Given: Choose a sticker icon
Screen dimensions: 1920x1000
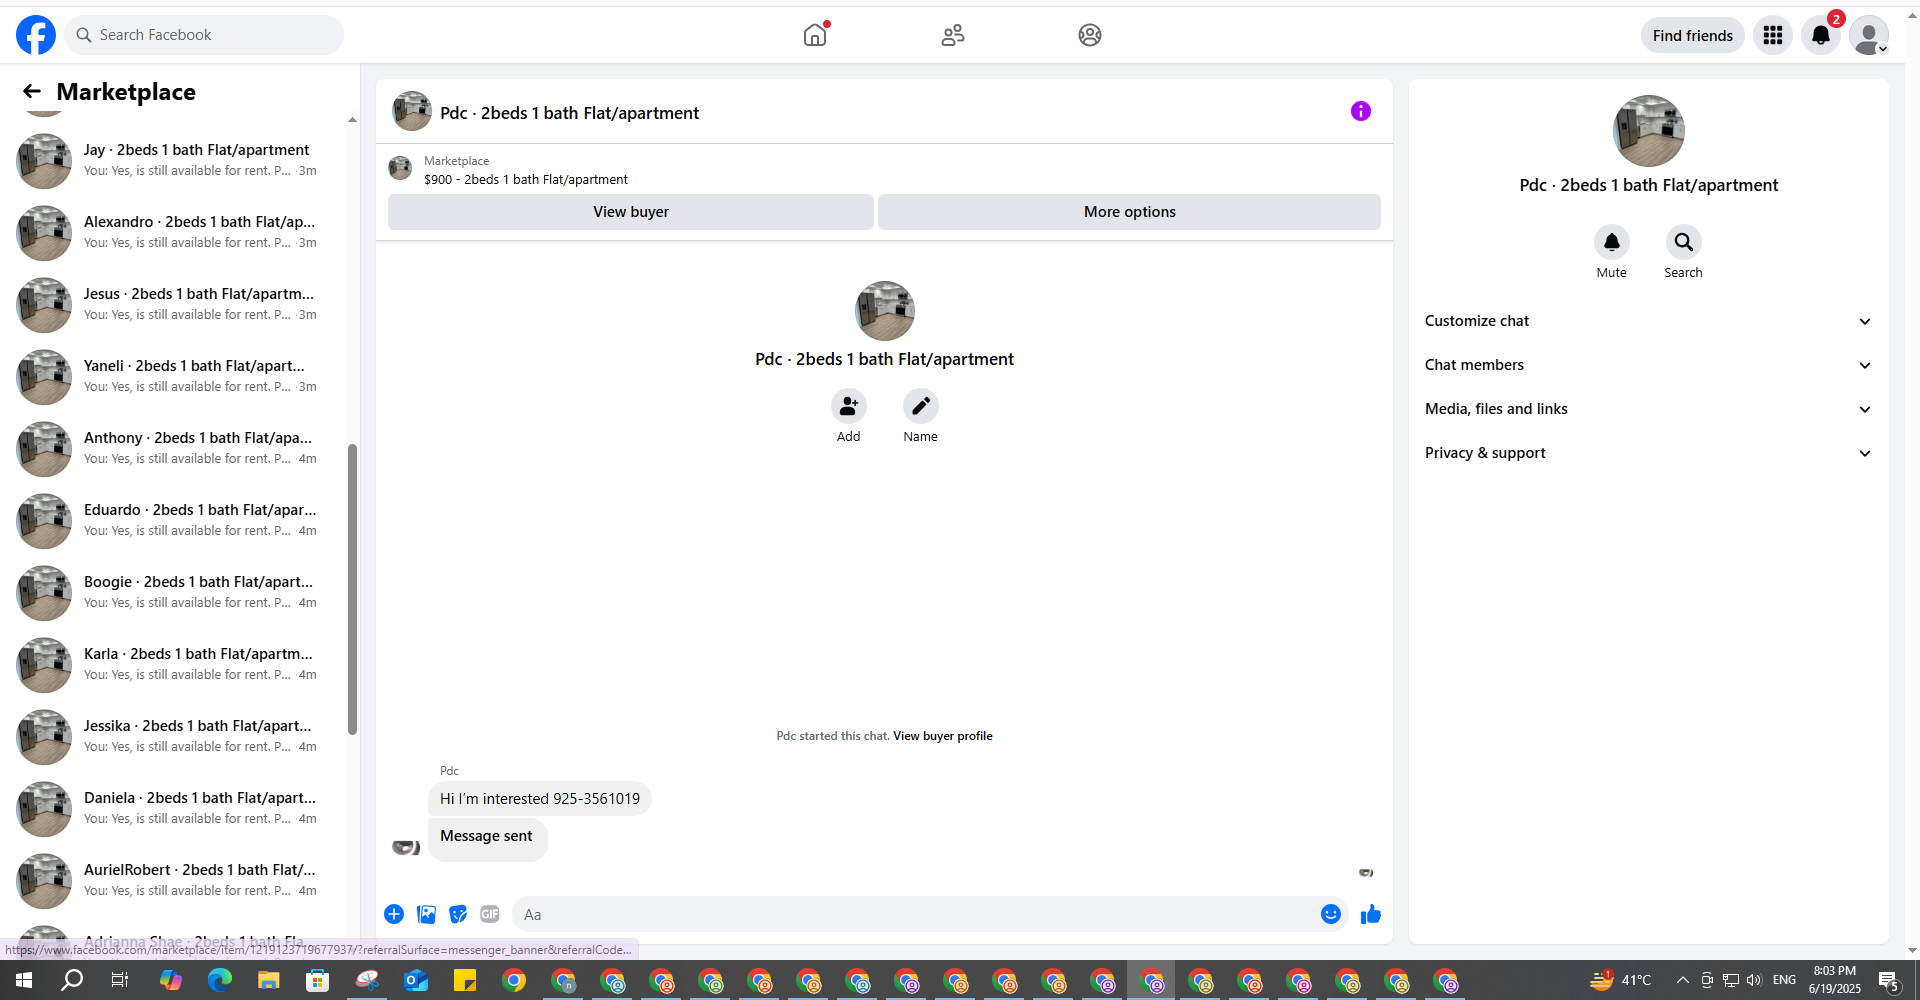Looking at the screenshot, I should [458, 914].
